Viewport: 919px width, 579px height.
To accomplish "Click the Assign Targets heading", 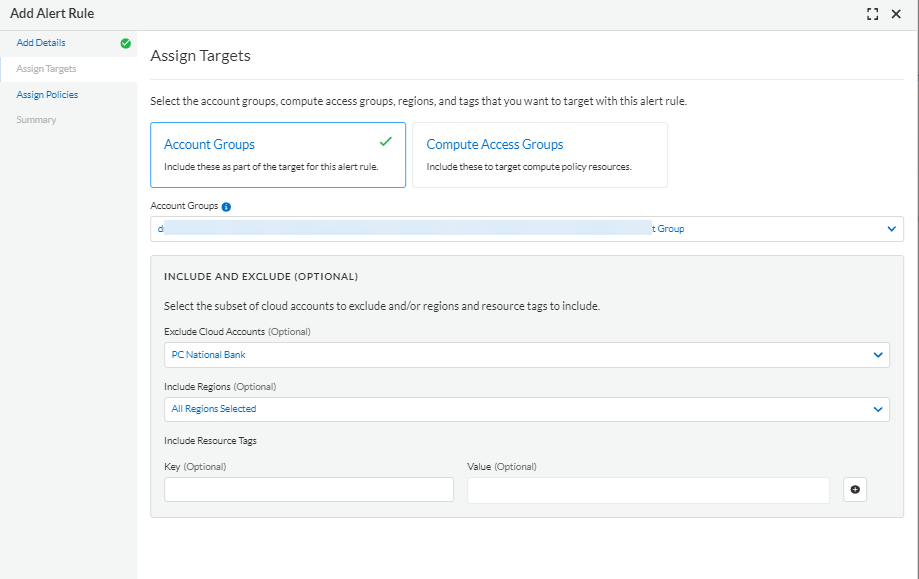I will coord(200,56).
